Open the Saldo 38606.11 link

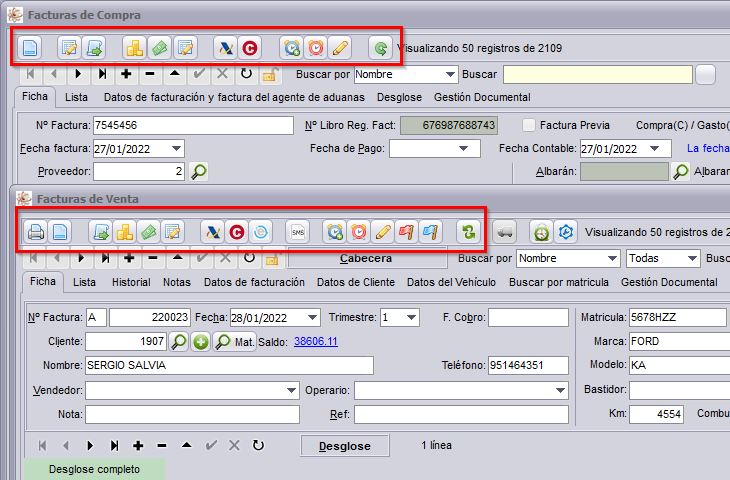pos(316,342)
